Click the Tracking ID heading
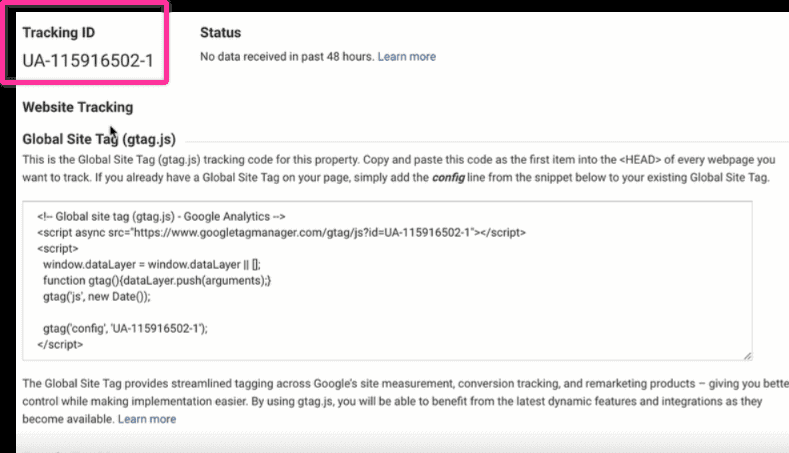 [x=58, y=33]
